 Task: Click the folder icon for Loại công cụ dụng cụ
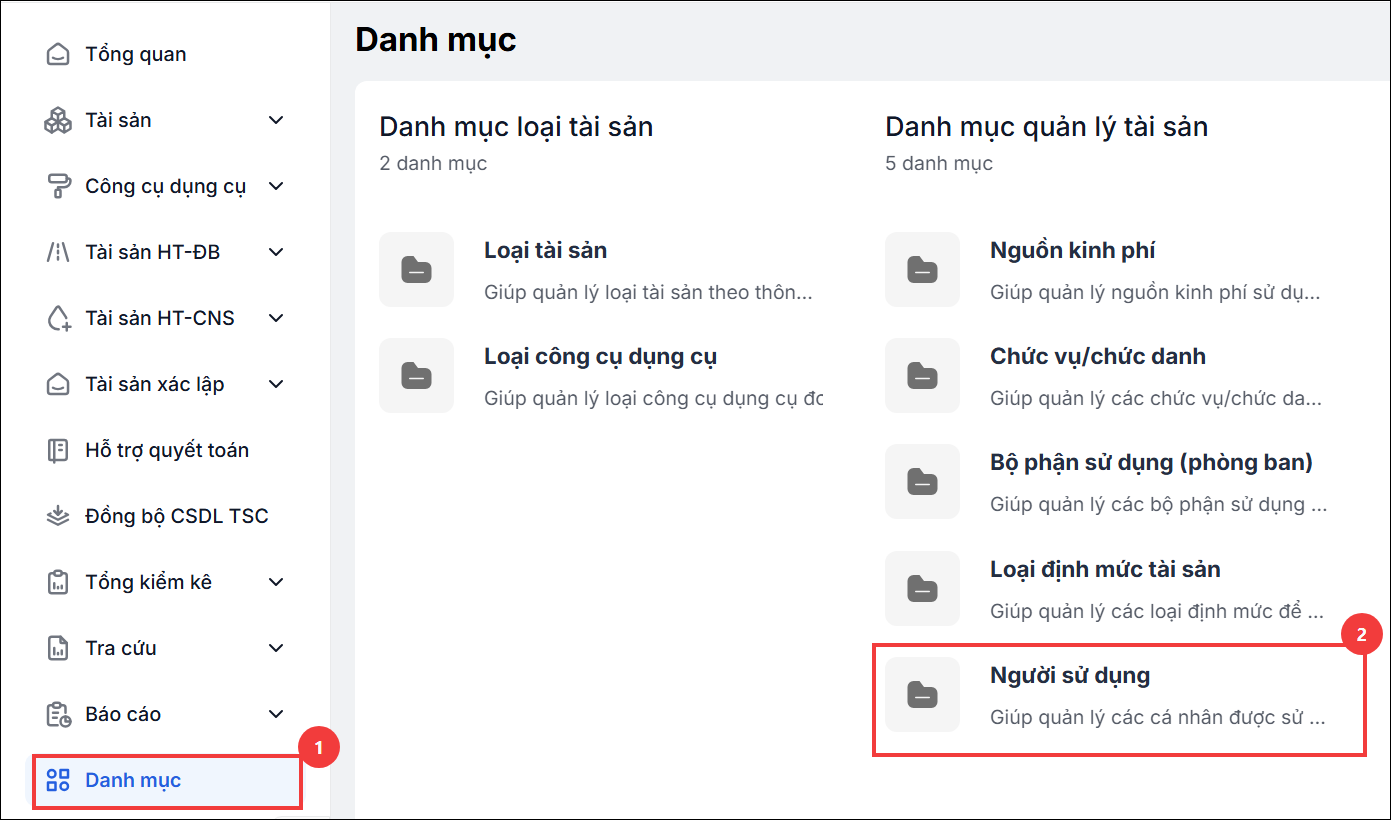(x=416, y=375)
